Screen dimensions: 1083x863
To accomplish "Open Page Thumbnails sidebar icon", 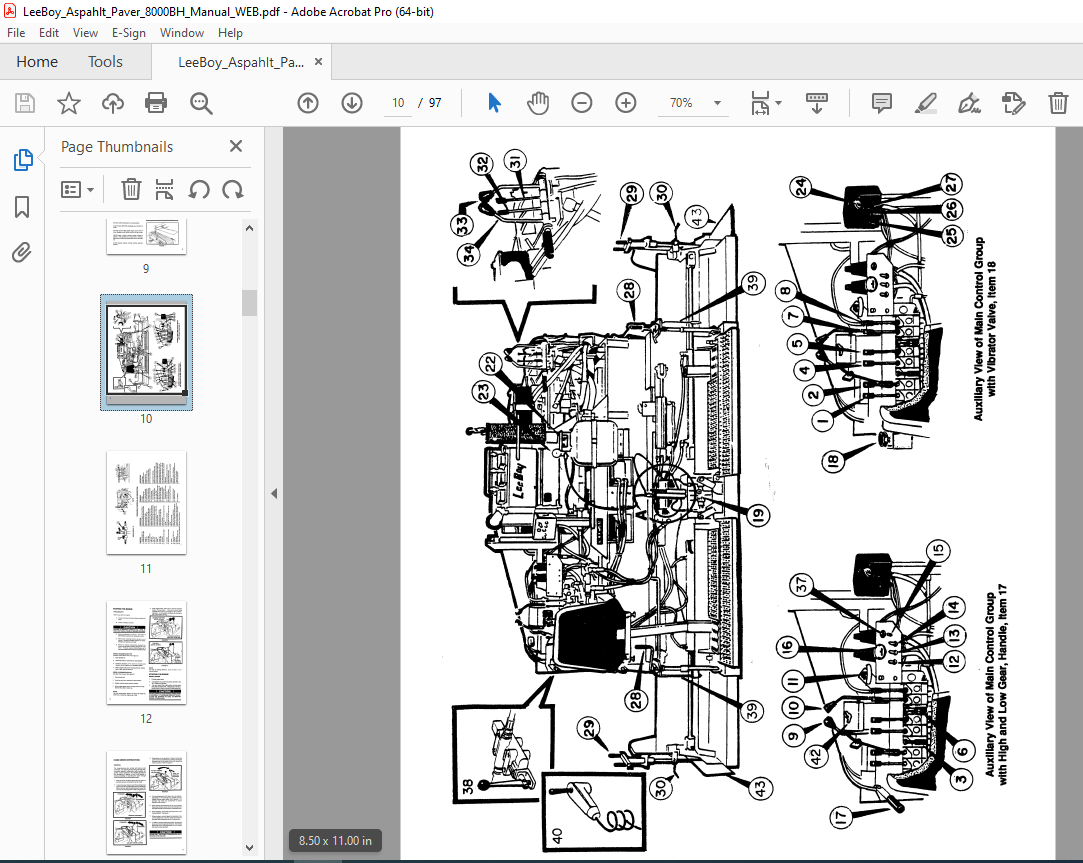I will 23,160.
